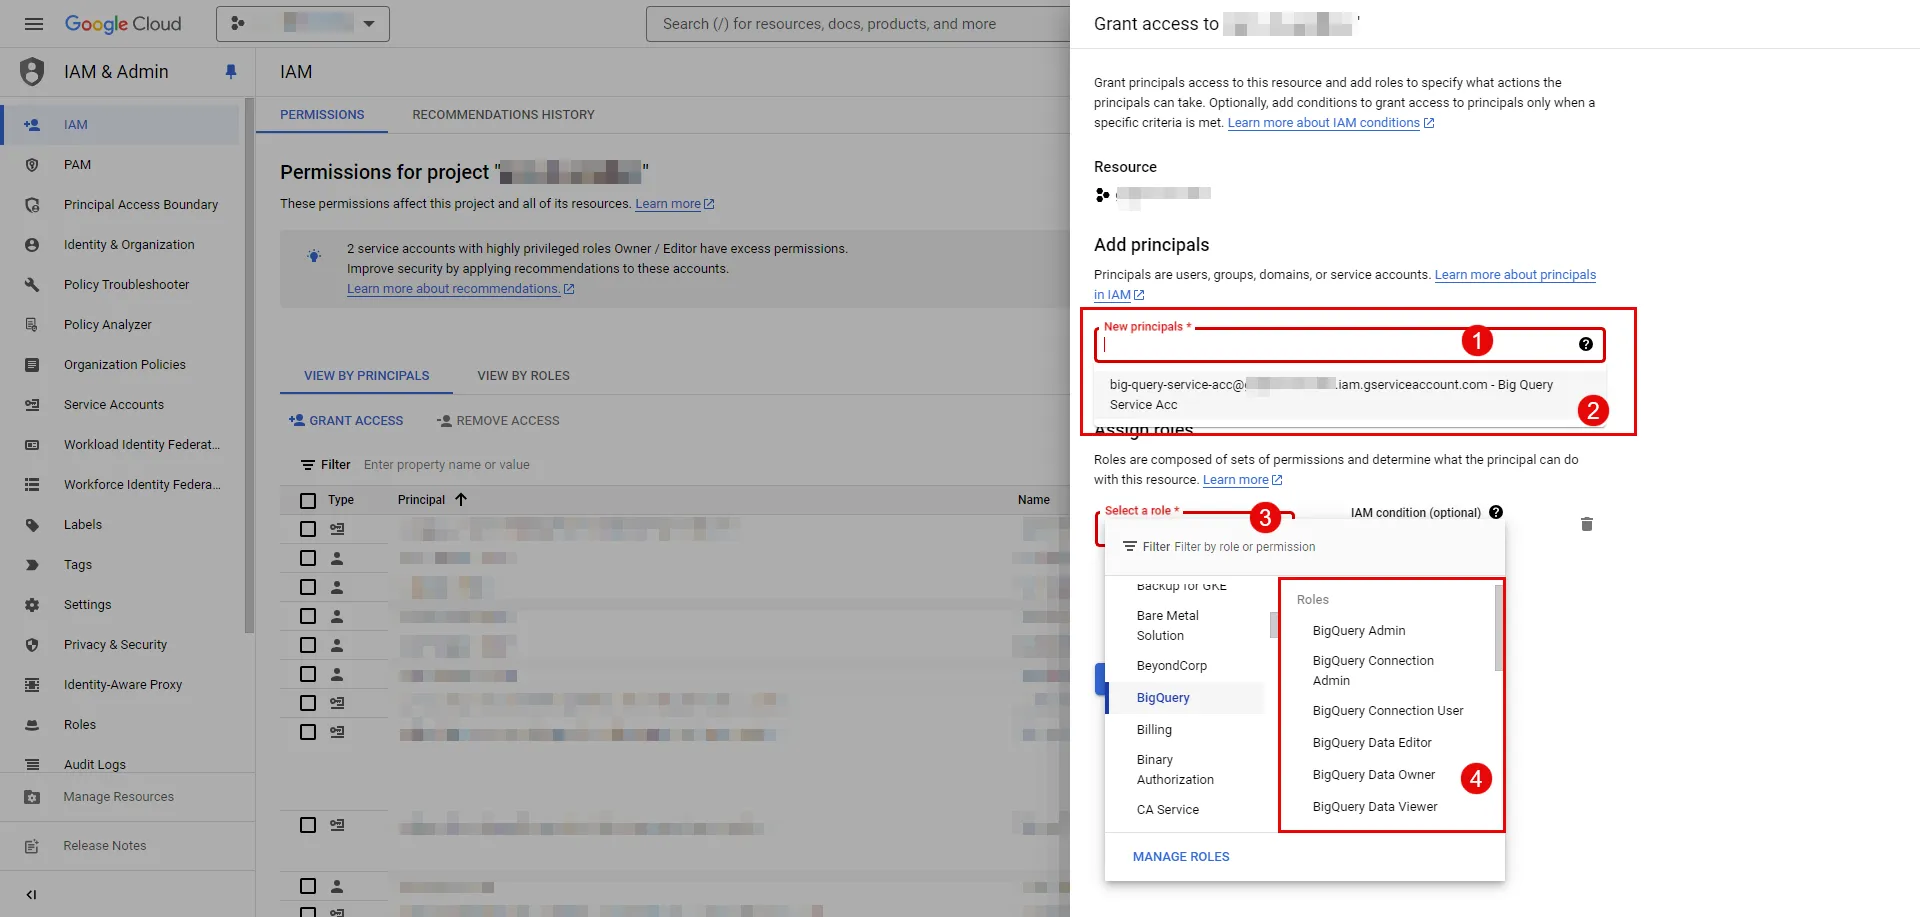Viewport: 1920px width, 917px height.
Task: Collapse the left navigation sidebar
Action: pos(31,894)
